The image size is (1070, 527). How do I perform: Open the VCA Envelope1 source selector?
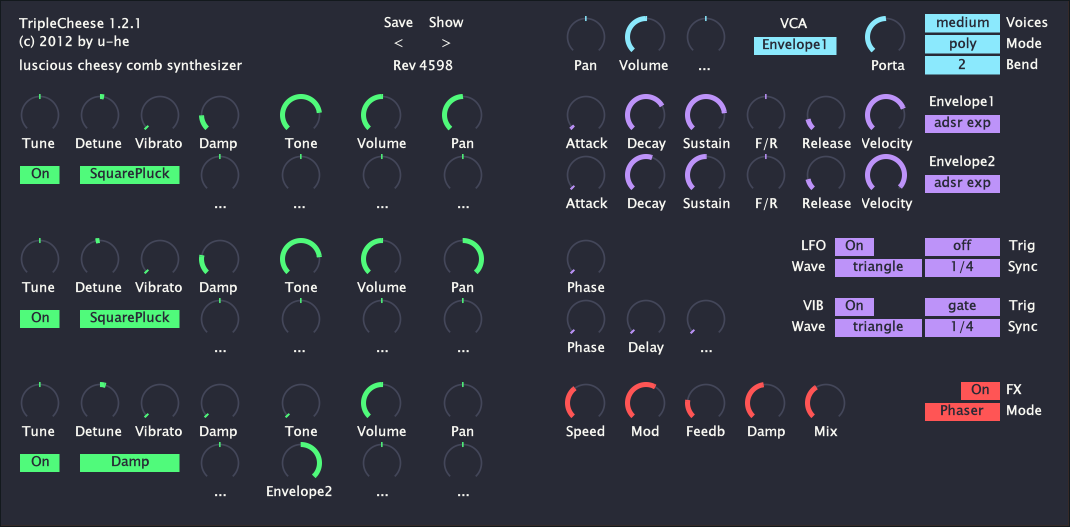point(795,46)
